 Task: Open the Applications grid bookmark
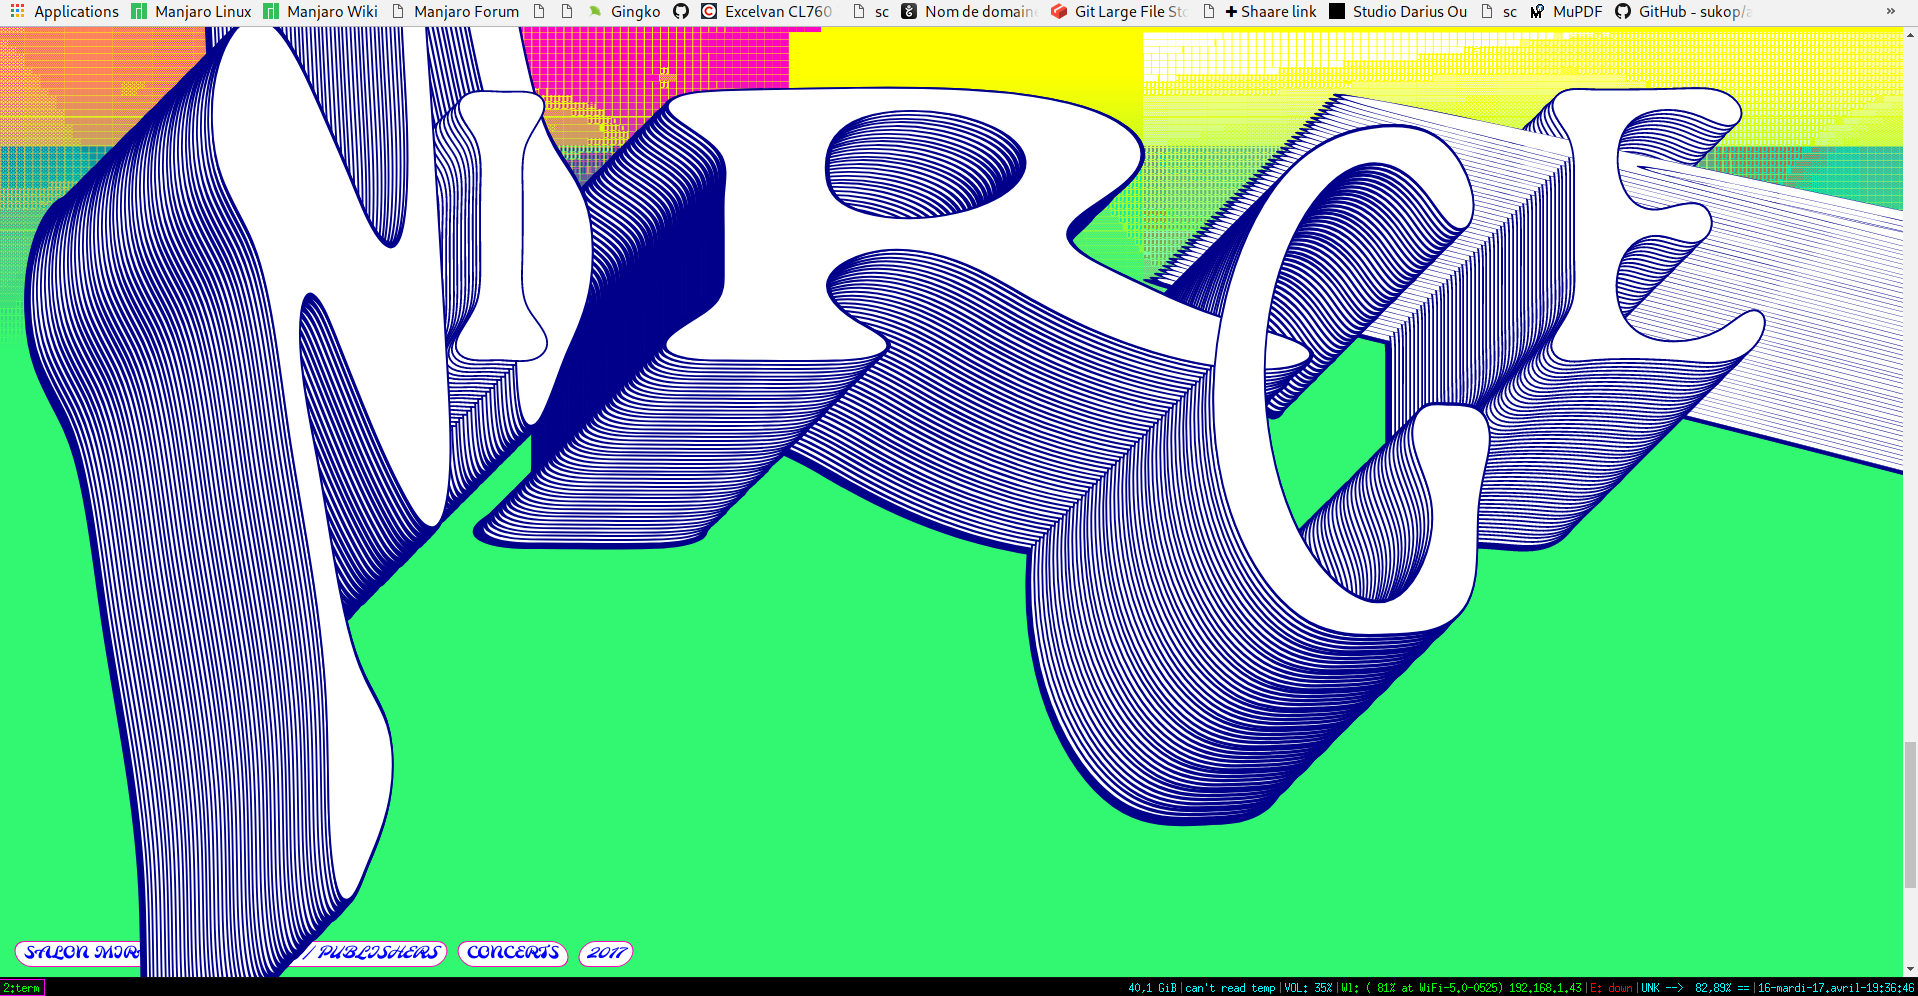click(x=65, y=12)
